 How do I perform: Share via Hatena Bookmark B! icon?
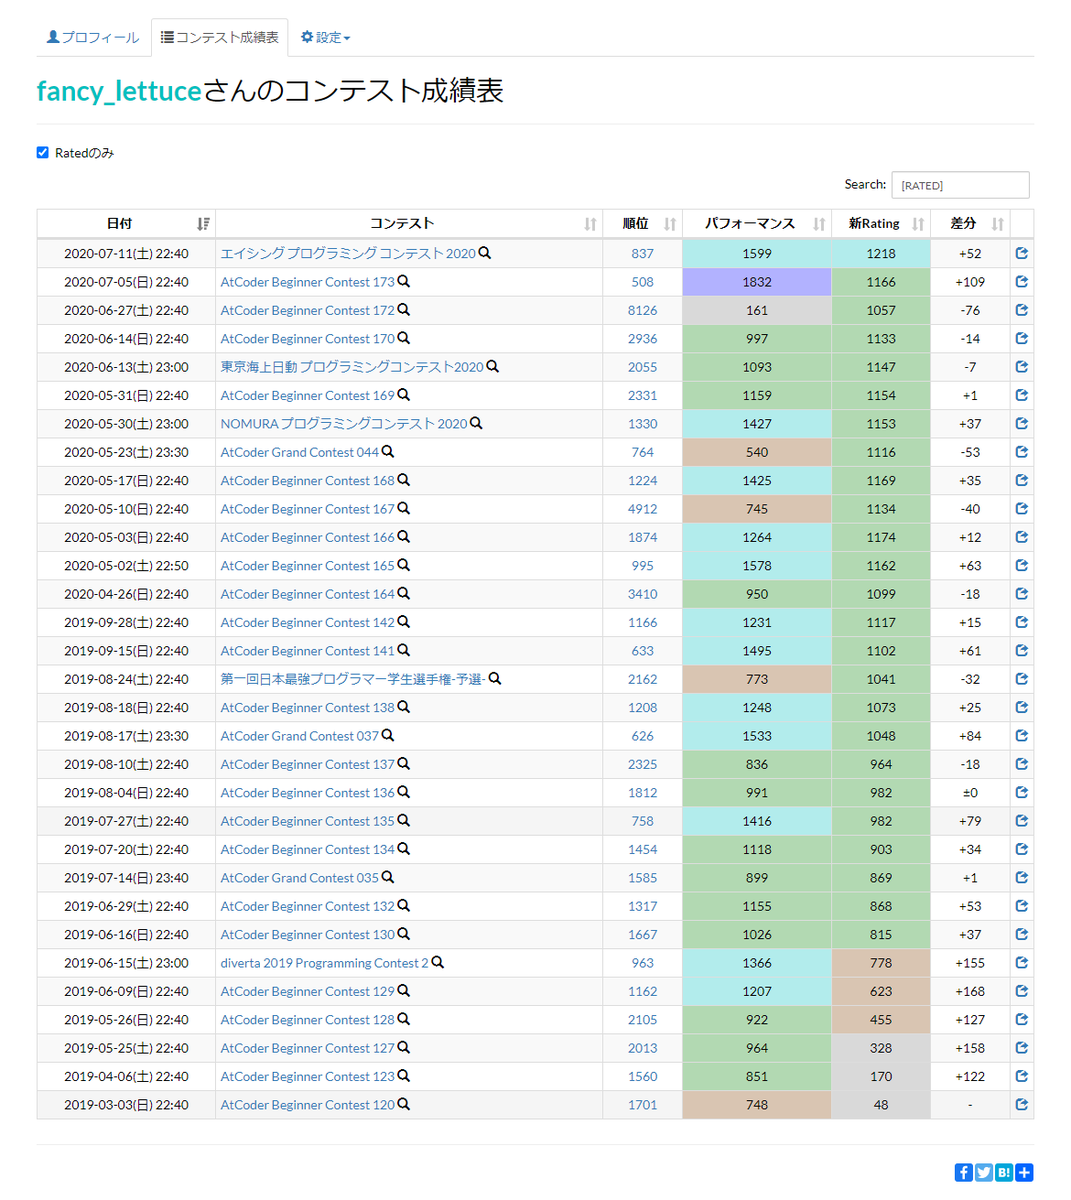(x=1004, y=1172)
